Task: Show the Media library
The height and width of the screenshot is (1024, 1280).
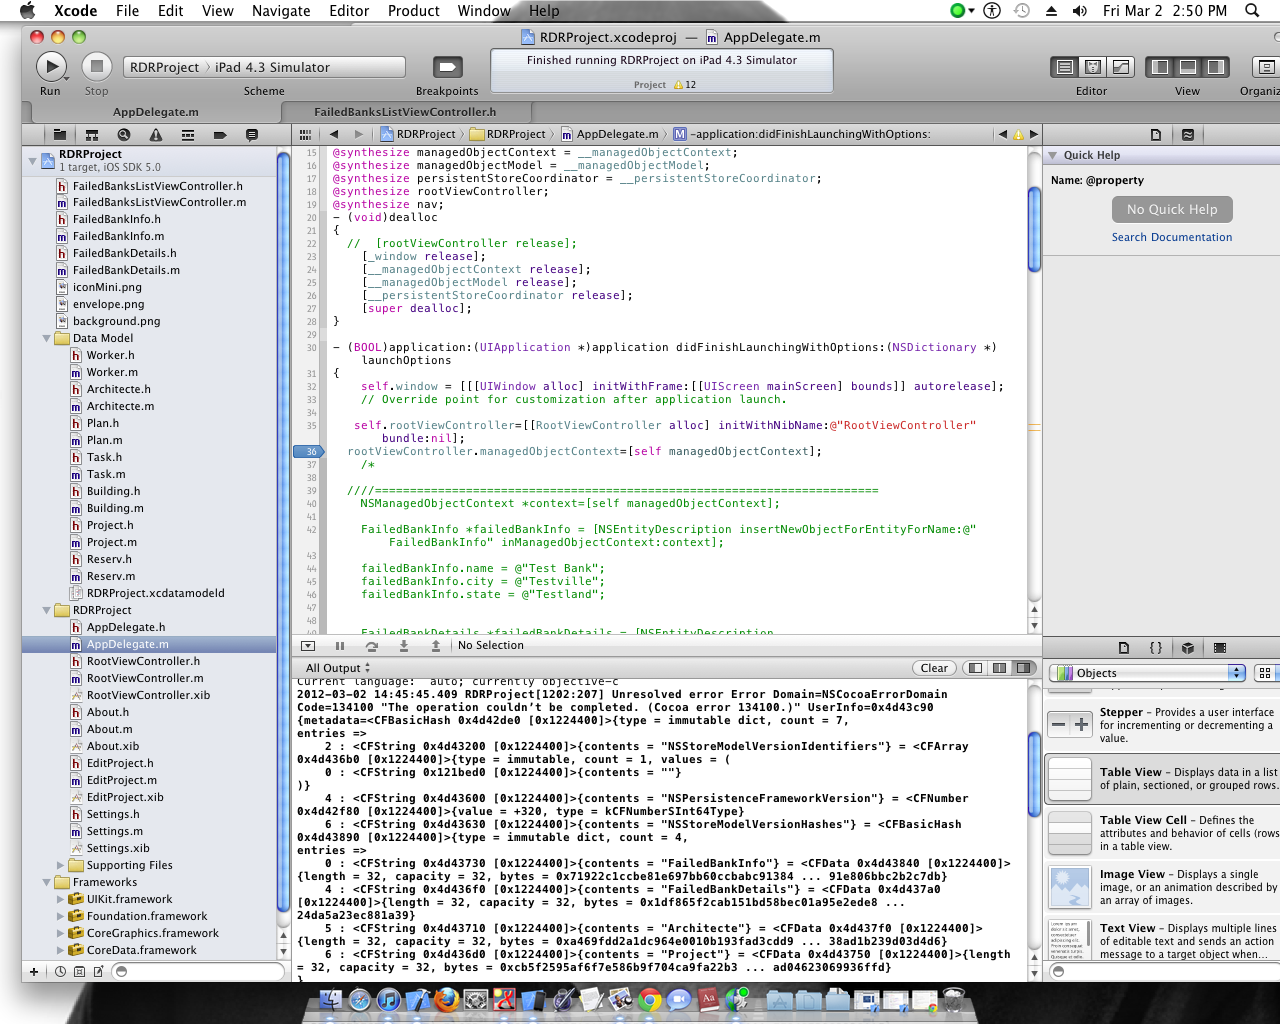Action: tap(1220, 647)
